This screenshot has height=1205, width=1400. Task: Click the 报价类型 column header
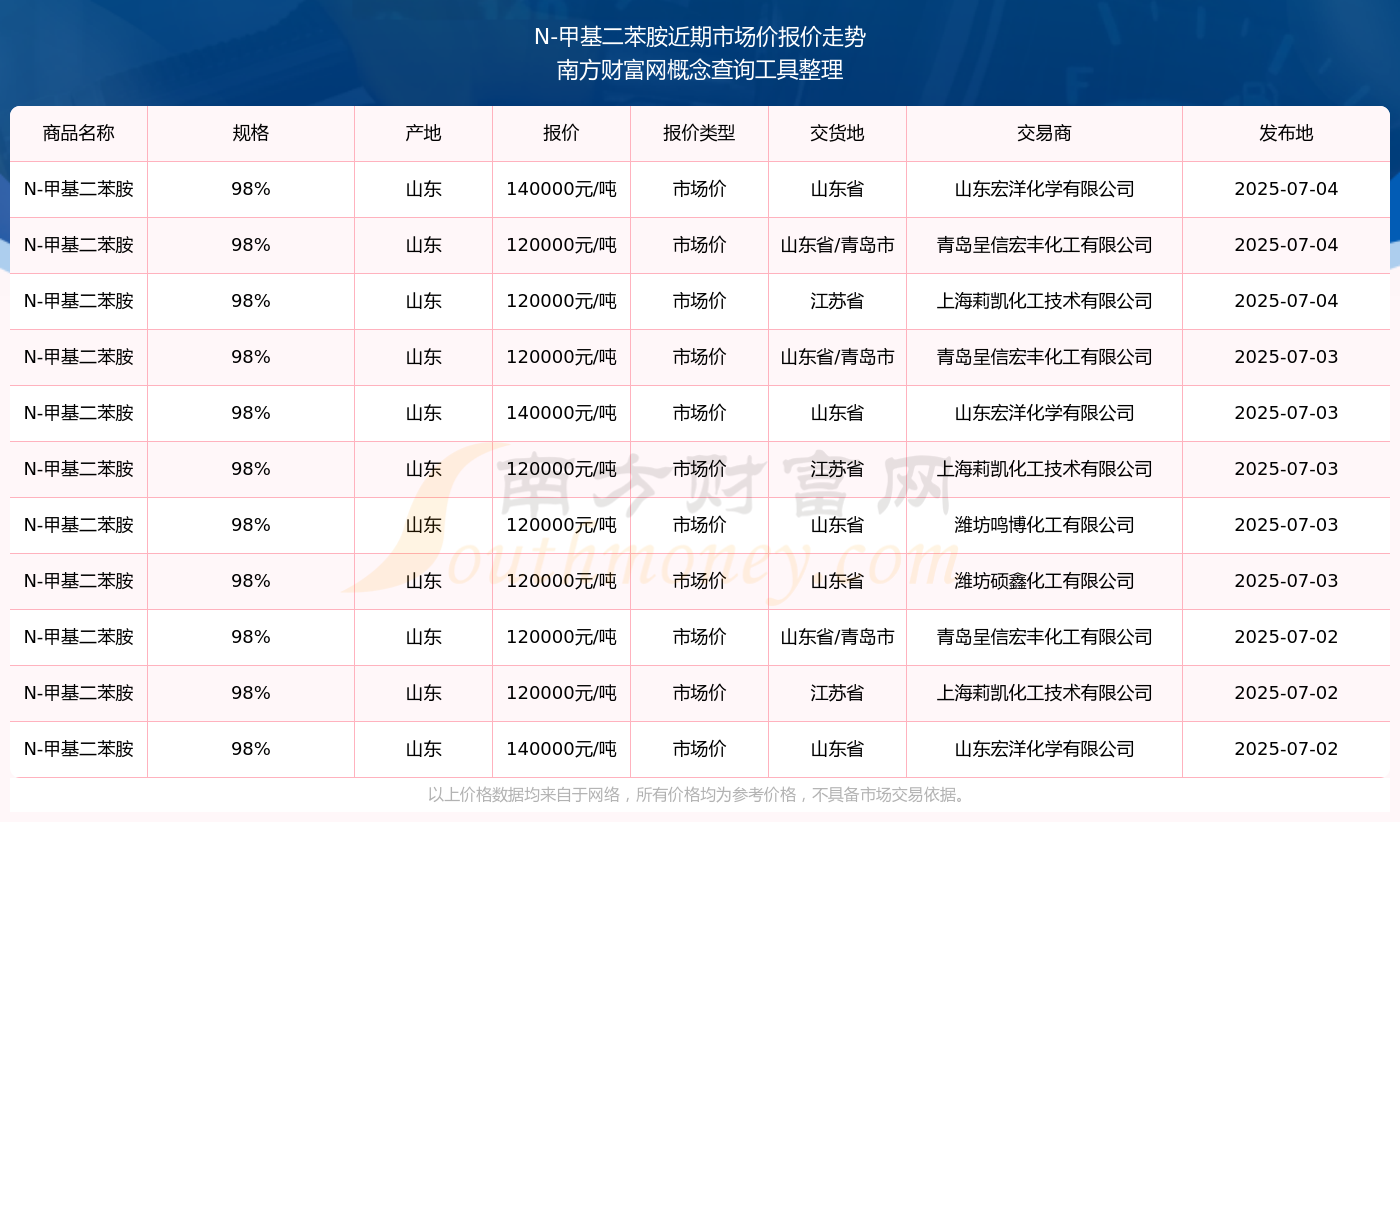click(700, 133)
